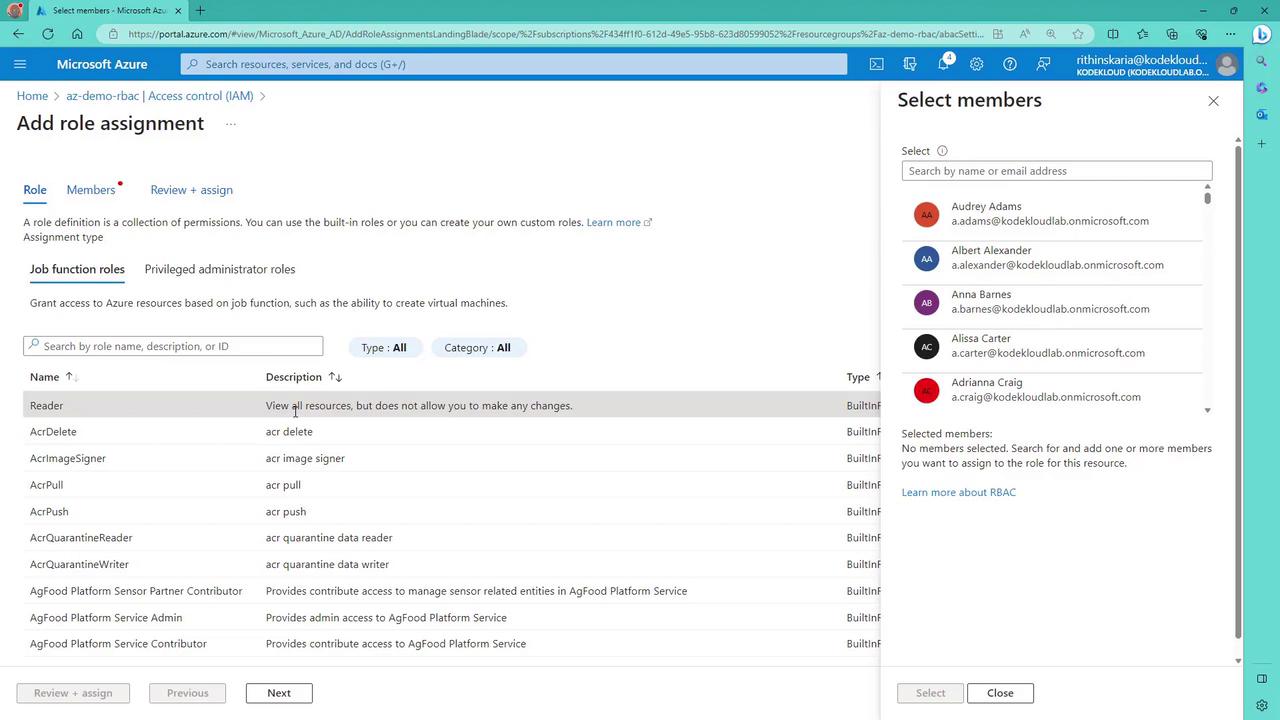
Task: Select the AcrPush role row
Action: [450, 511]
